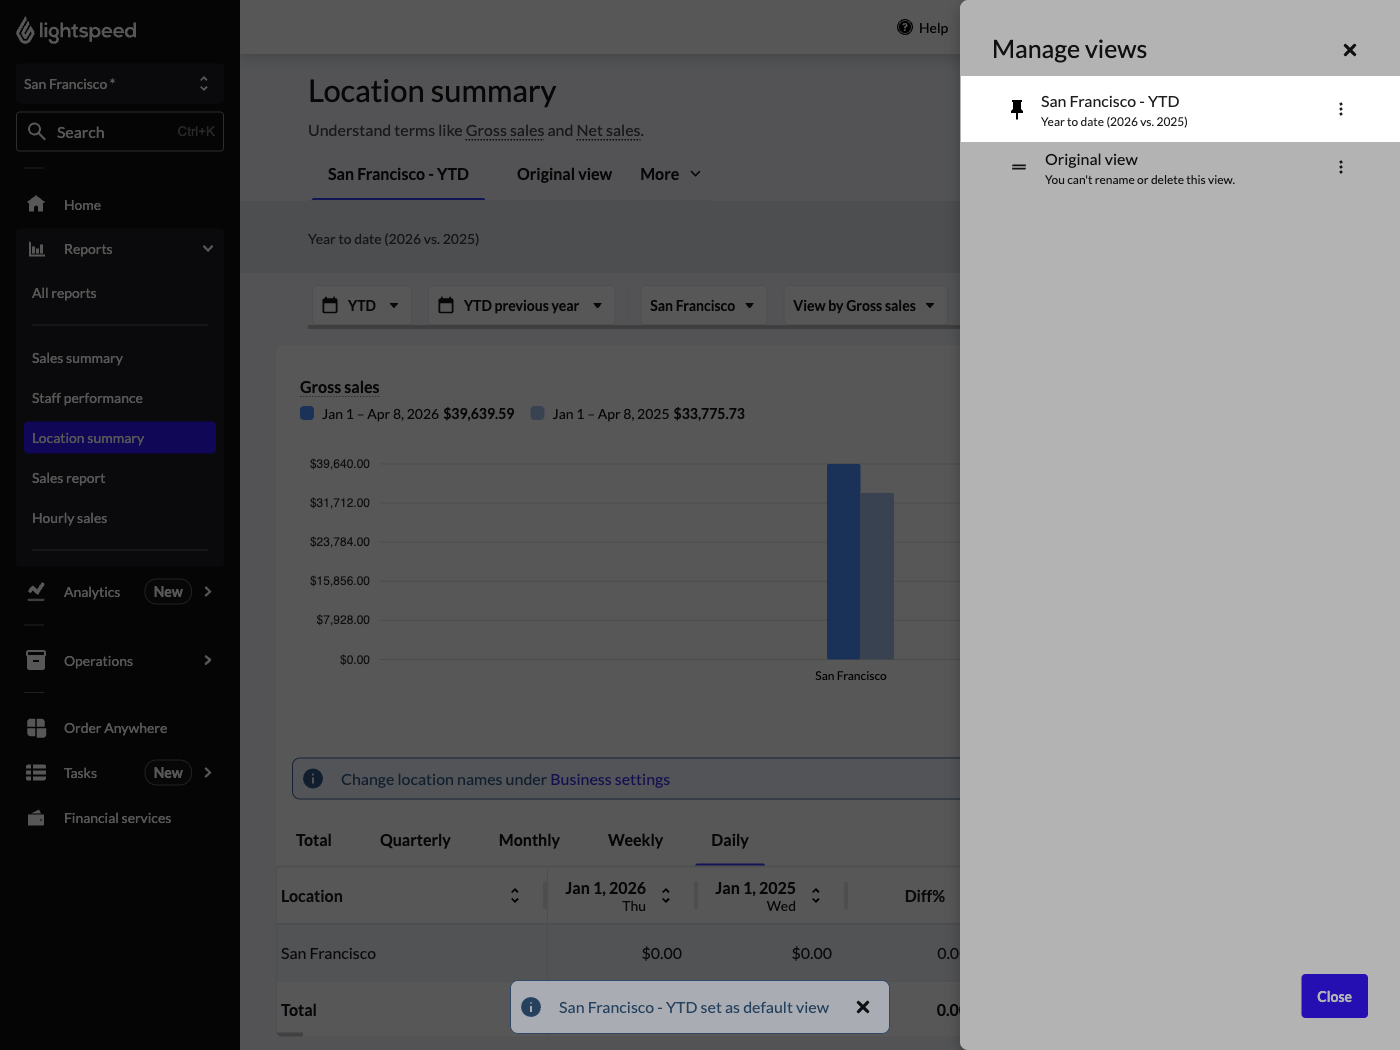Open options menu for San Francisco - YTD view

tap(1340, 109)
